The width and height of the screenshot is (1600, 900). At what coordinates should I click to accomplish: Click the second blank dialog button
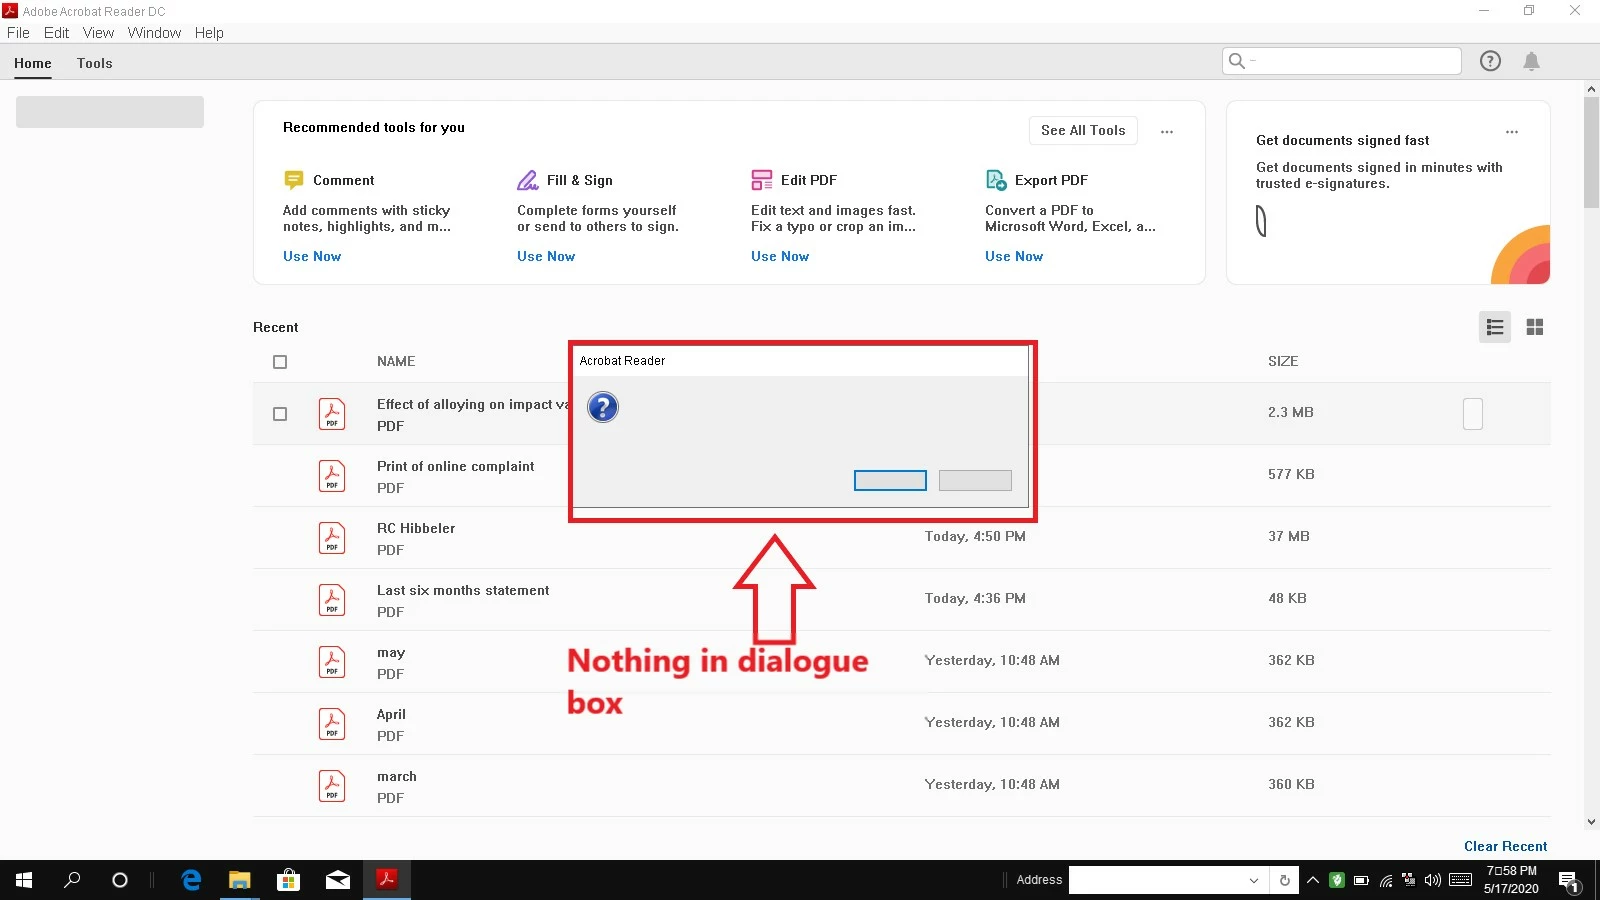[976, 480]
